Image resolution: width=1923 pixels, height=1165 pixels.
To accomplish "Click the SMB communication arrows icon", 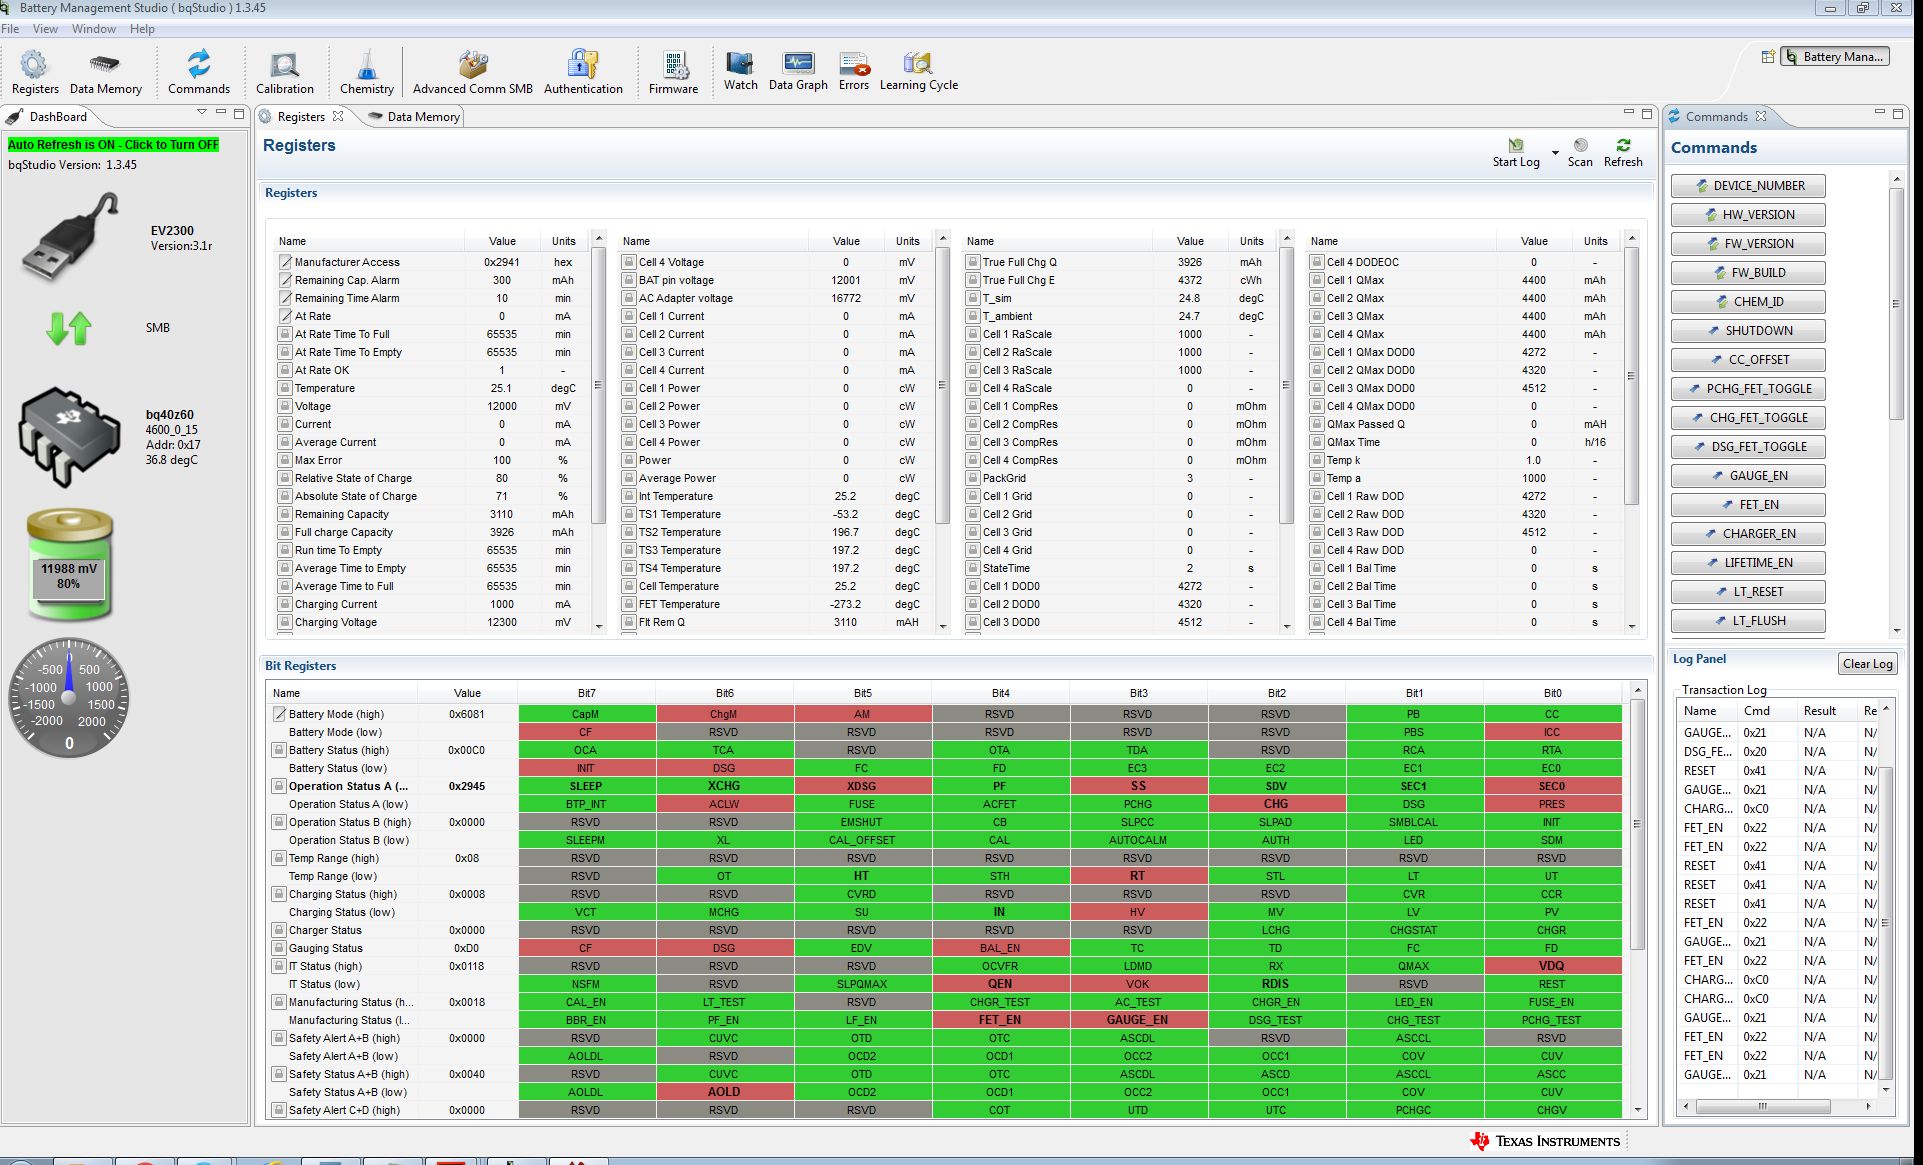I will (x=69, y=328).
